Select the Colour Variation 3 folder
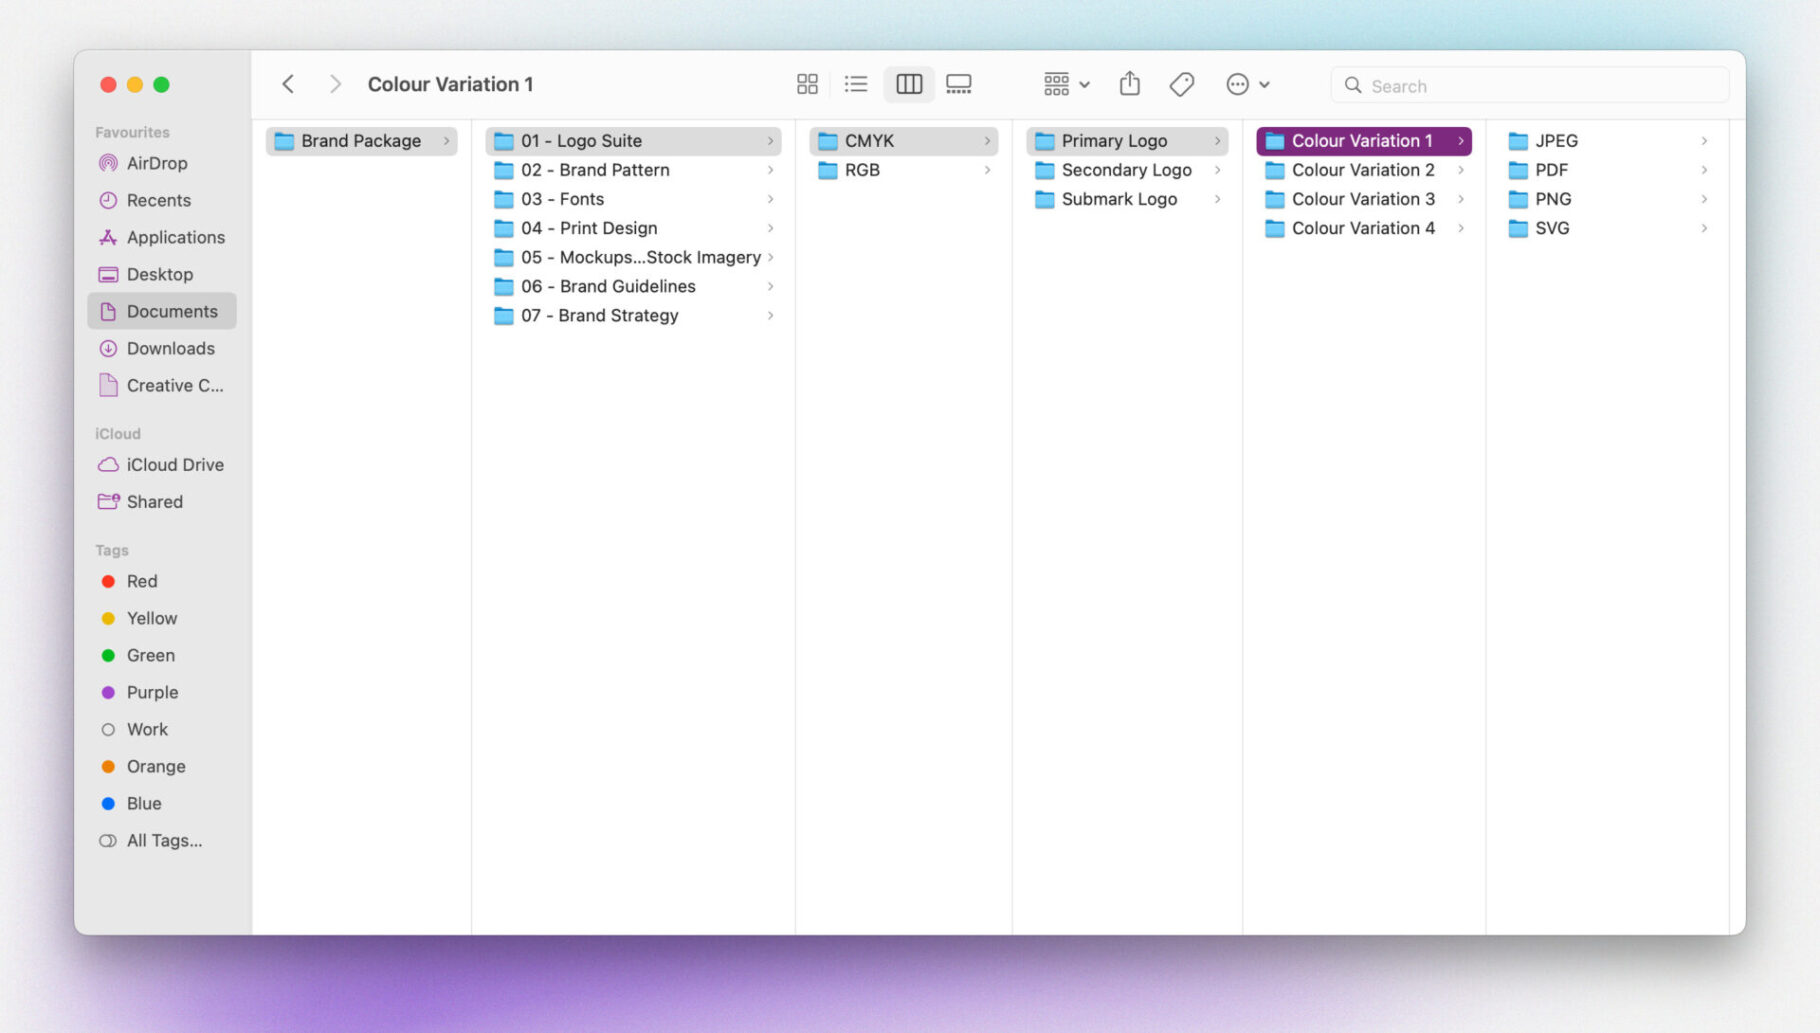This screenshot has width=1820, height=1033. coord(1364,199)
